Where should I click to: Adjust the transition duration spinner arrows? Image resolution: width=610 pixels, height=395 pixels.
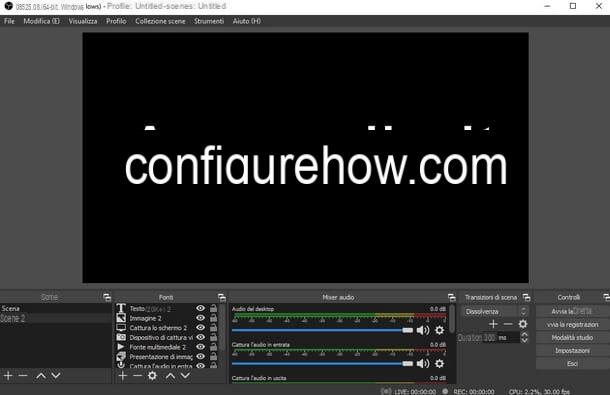(x=524, y=337)
